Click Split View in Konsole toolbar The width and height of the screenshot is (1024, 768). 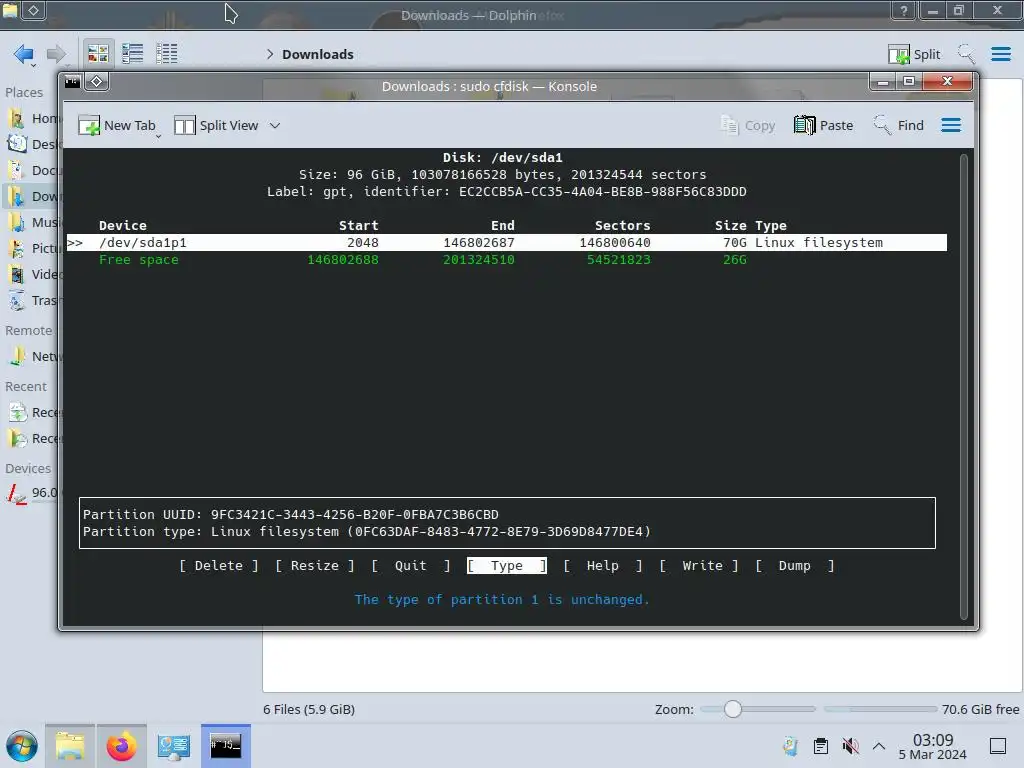click(216, 125)
